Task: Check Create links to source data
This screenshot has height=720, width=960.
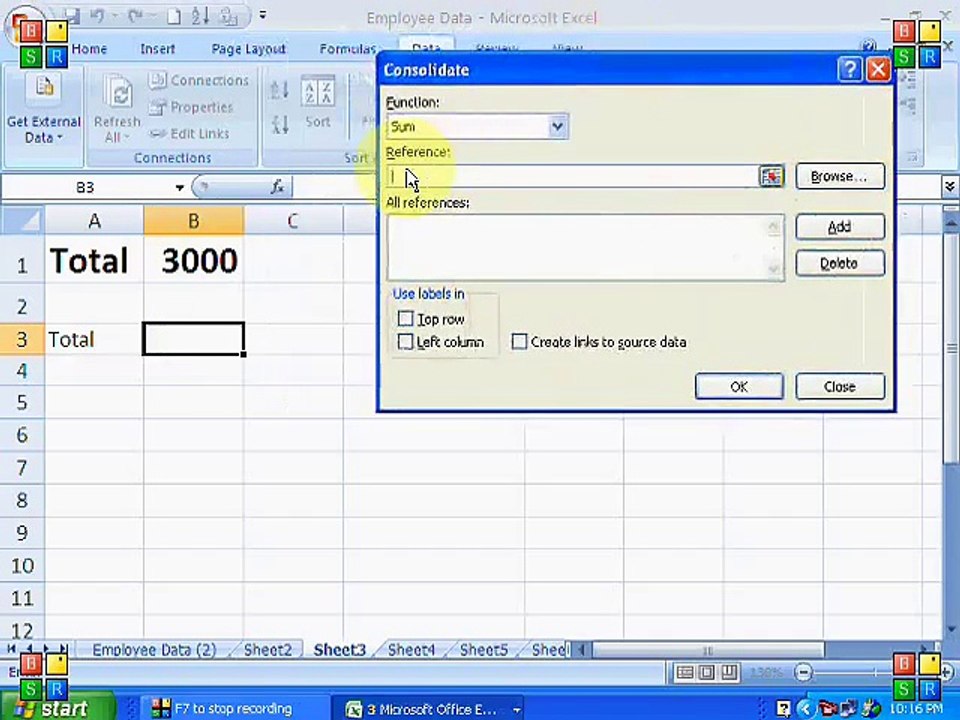Action: coord(519,342)
